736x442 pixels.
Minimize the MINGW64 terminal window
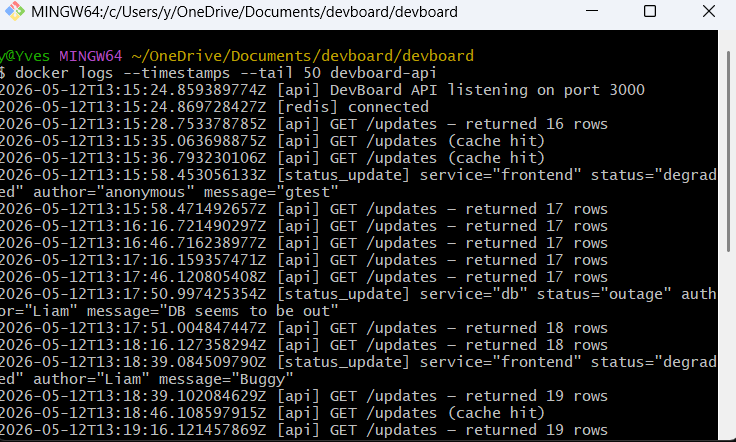pyautogui.click(x=592, y=11)
